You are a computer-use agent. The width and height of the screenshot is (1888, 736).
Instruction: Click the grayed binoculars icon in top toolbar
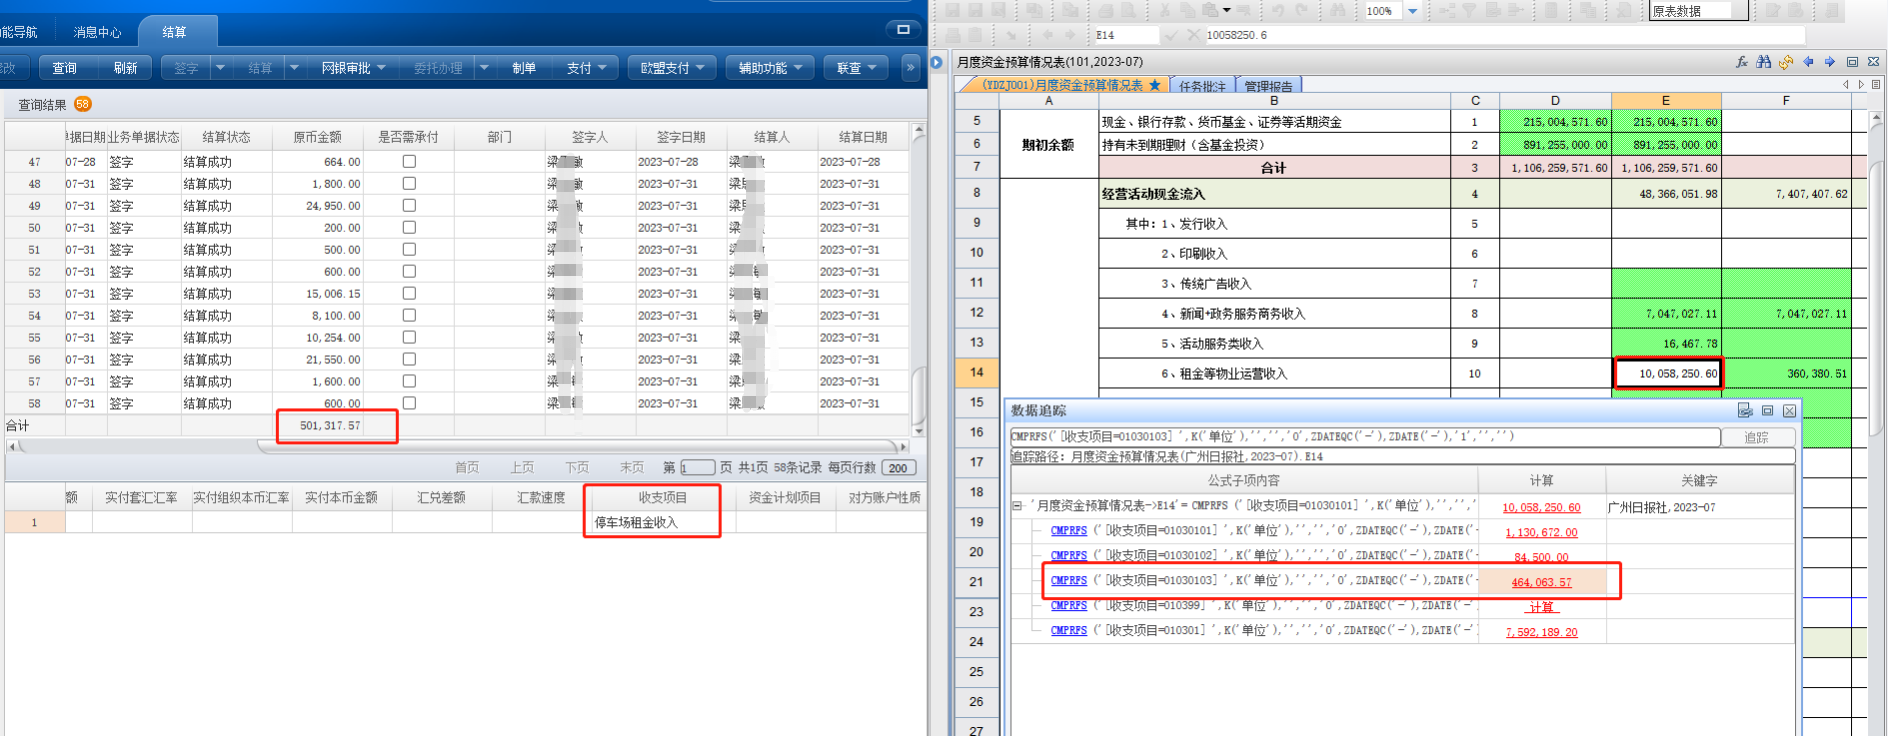pyautogui.click(x=1338, y=11)
